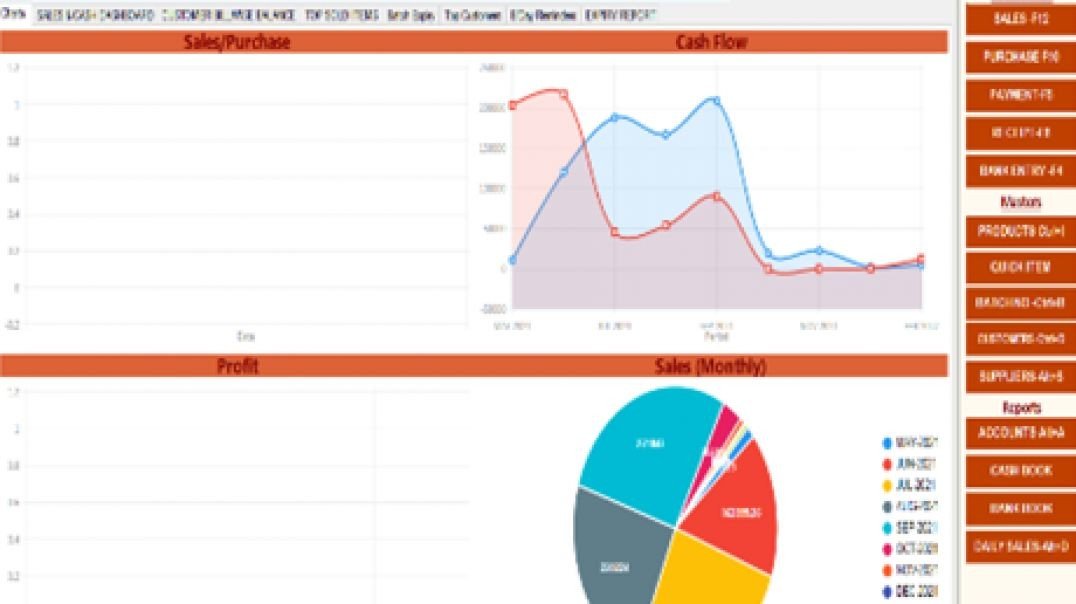
Task: Switch to the SALES (CASH) DASHBOARD tab
Action: [95, 15]
